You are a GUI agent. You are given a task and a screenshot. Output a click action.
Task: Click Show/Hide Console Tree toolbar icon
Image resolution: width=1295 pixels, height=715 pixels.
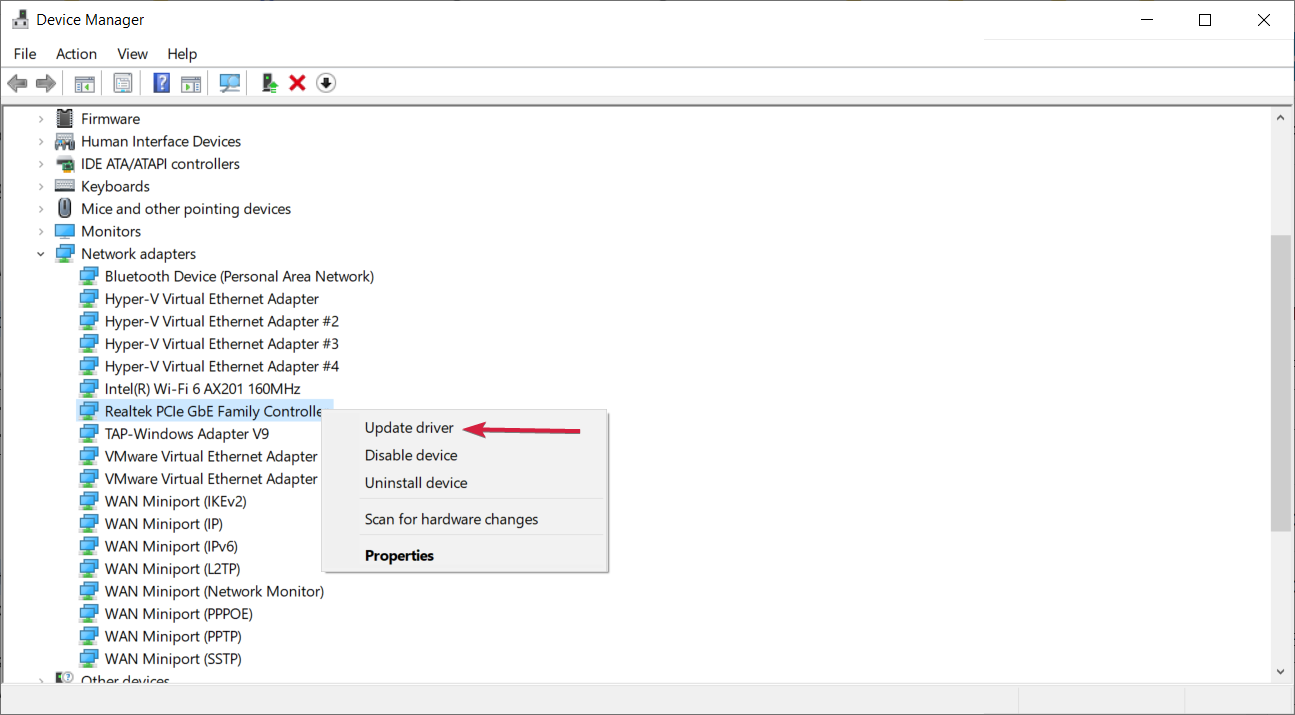tap(85, 83)
